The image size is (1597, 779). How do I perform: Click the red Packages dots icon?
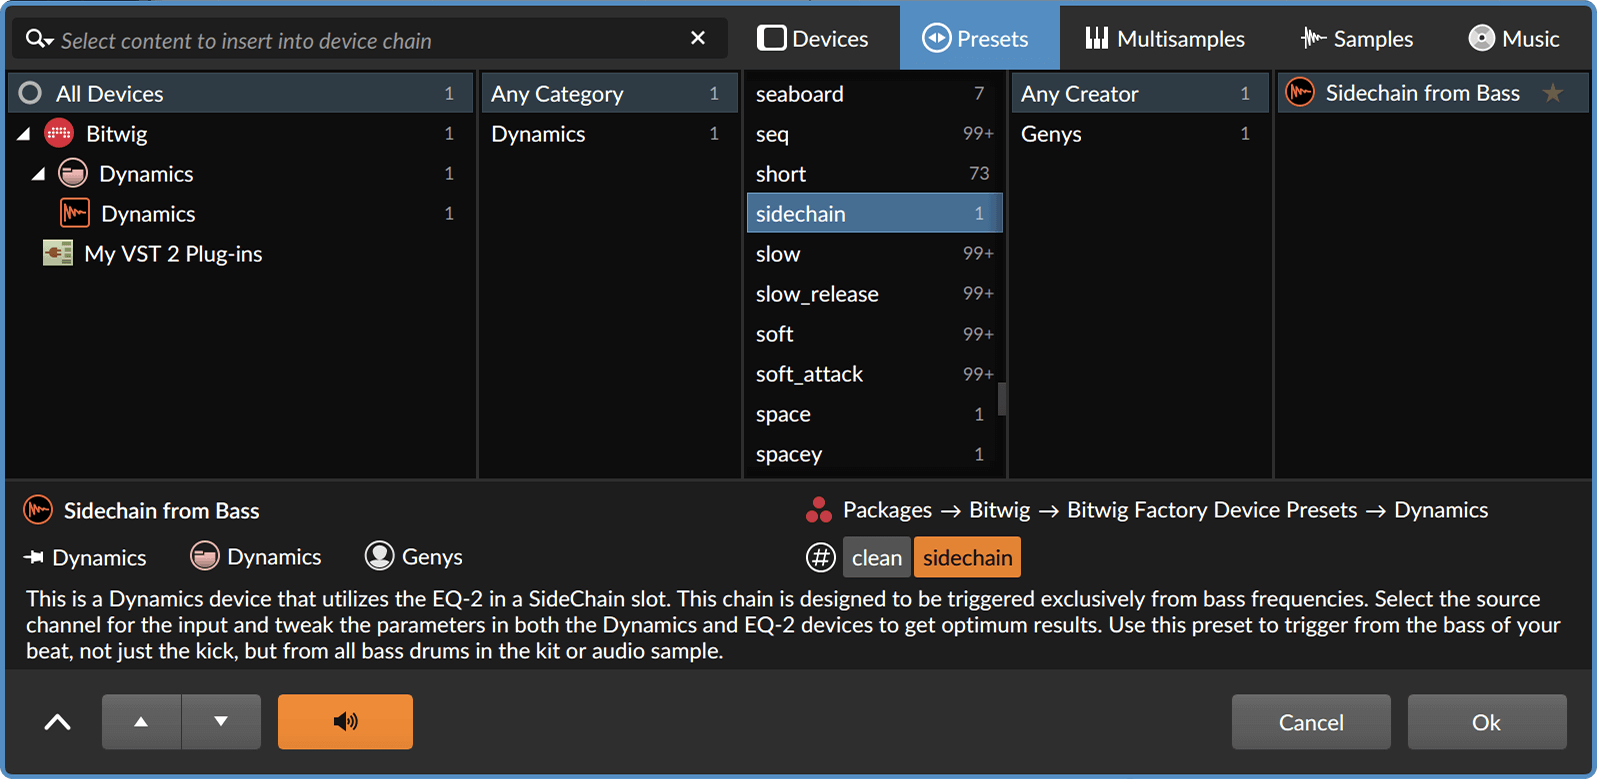[818, 510]
